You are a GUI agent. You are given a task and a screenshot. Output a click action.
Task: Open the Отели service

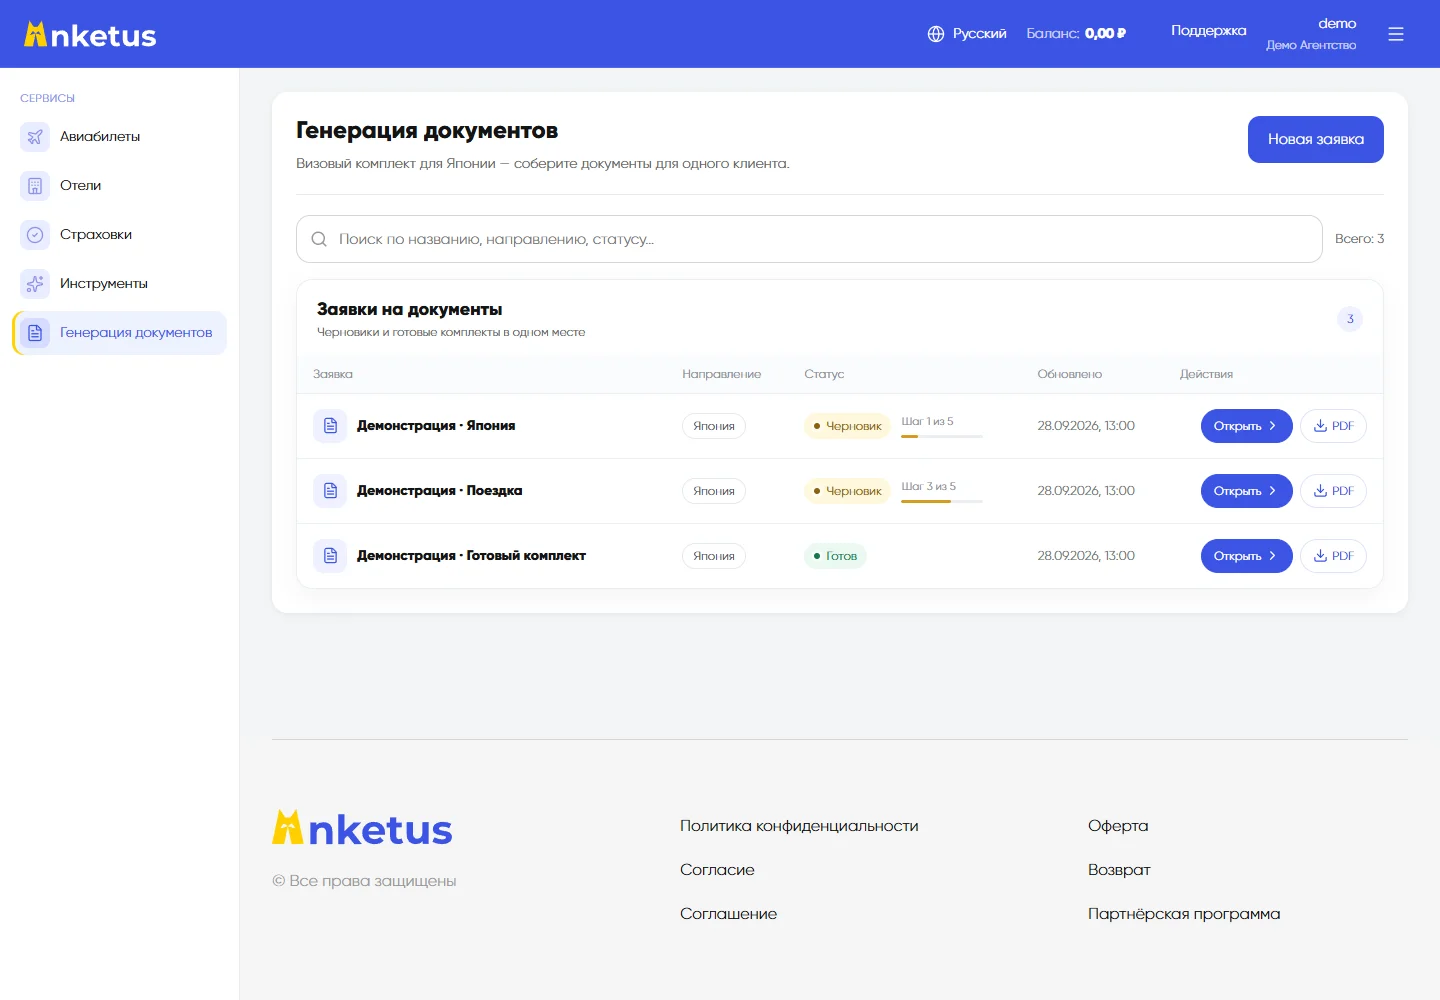(x=120, y=186)
